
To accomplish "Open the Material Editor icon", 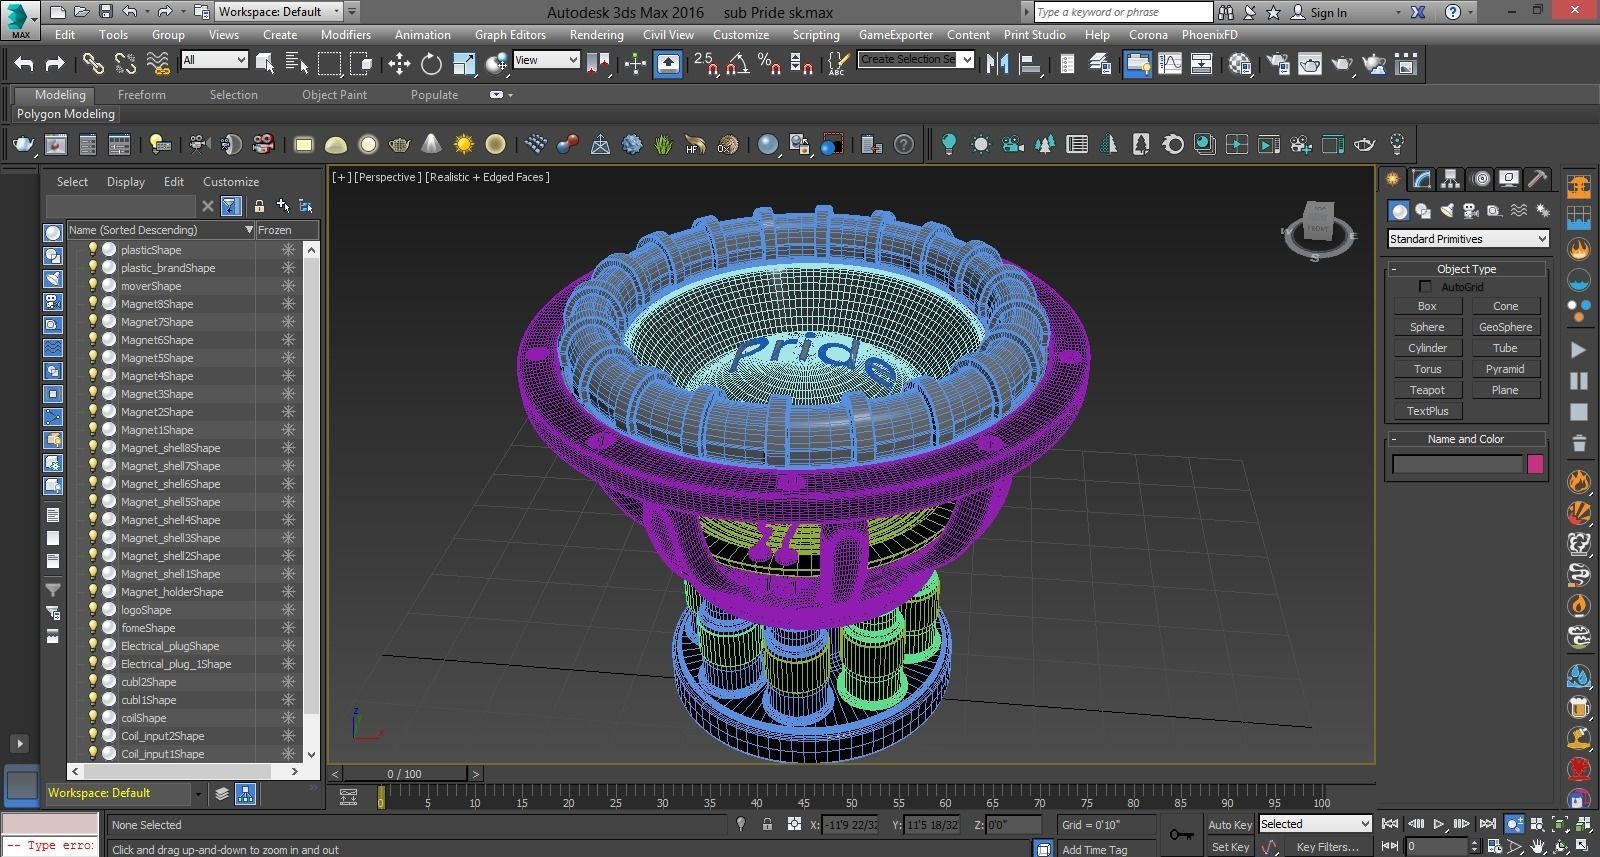I will (x=1241, y=65).
